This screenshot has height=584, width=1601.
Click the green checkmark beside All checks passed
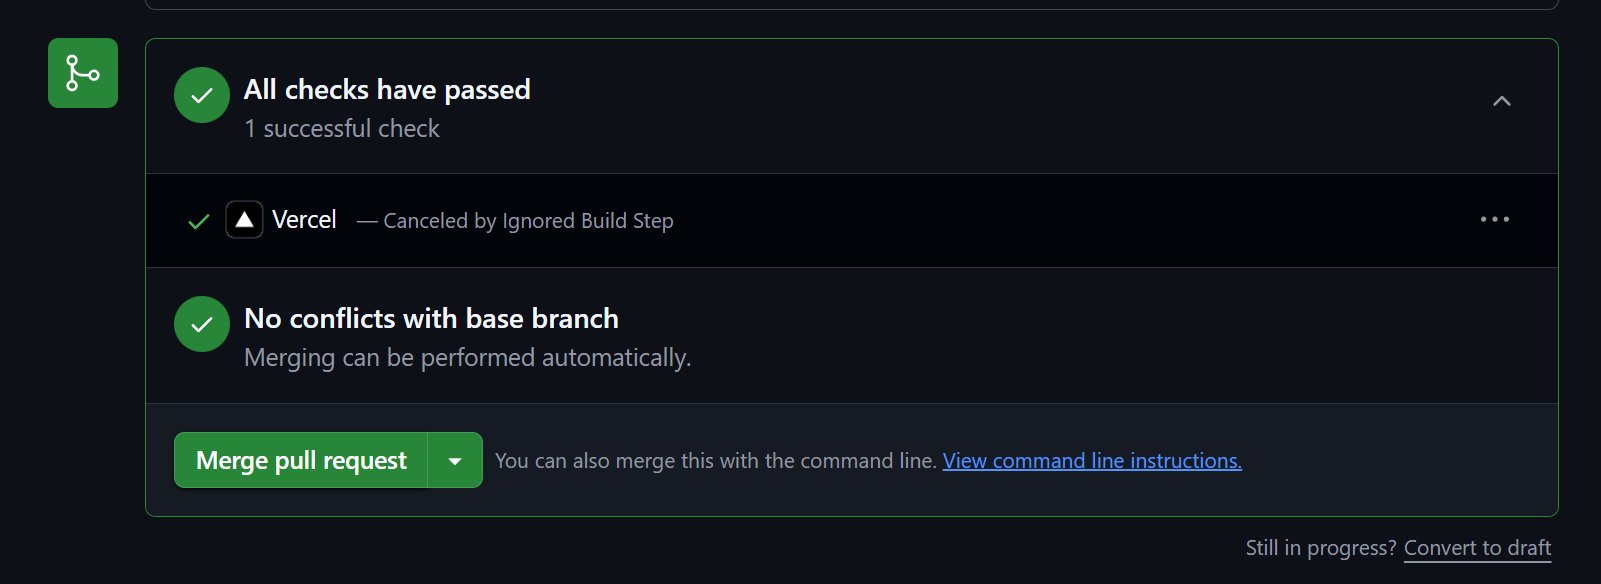coord(202,95)
